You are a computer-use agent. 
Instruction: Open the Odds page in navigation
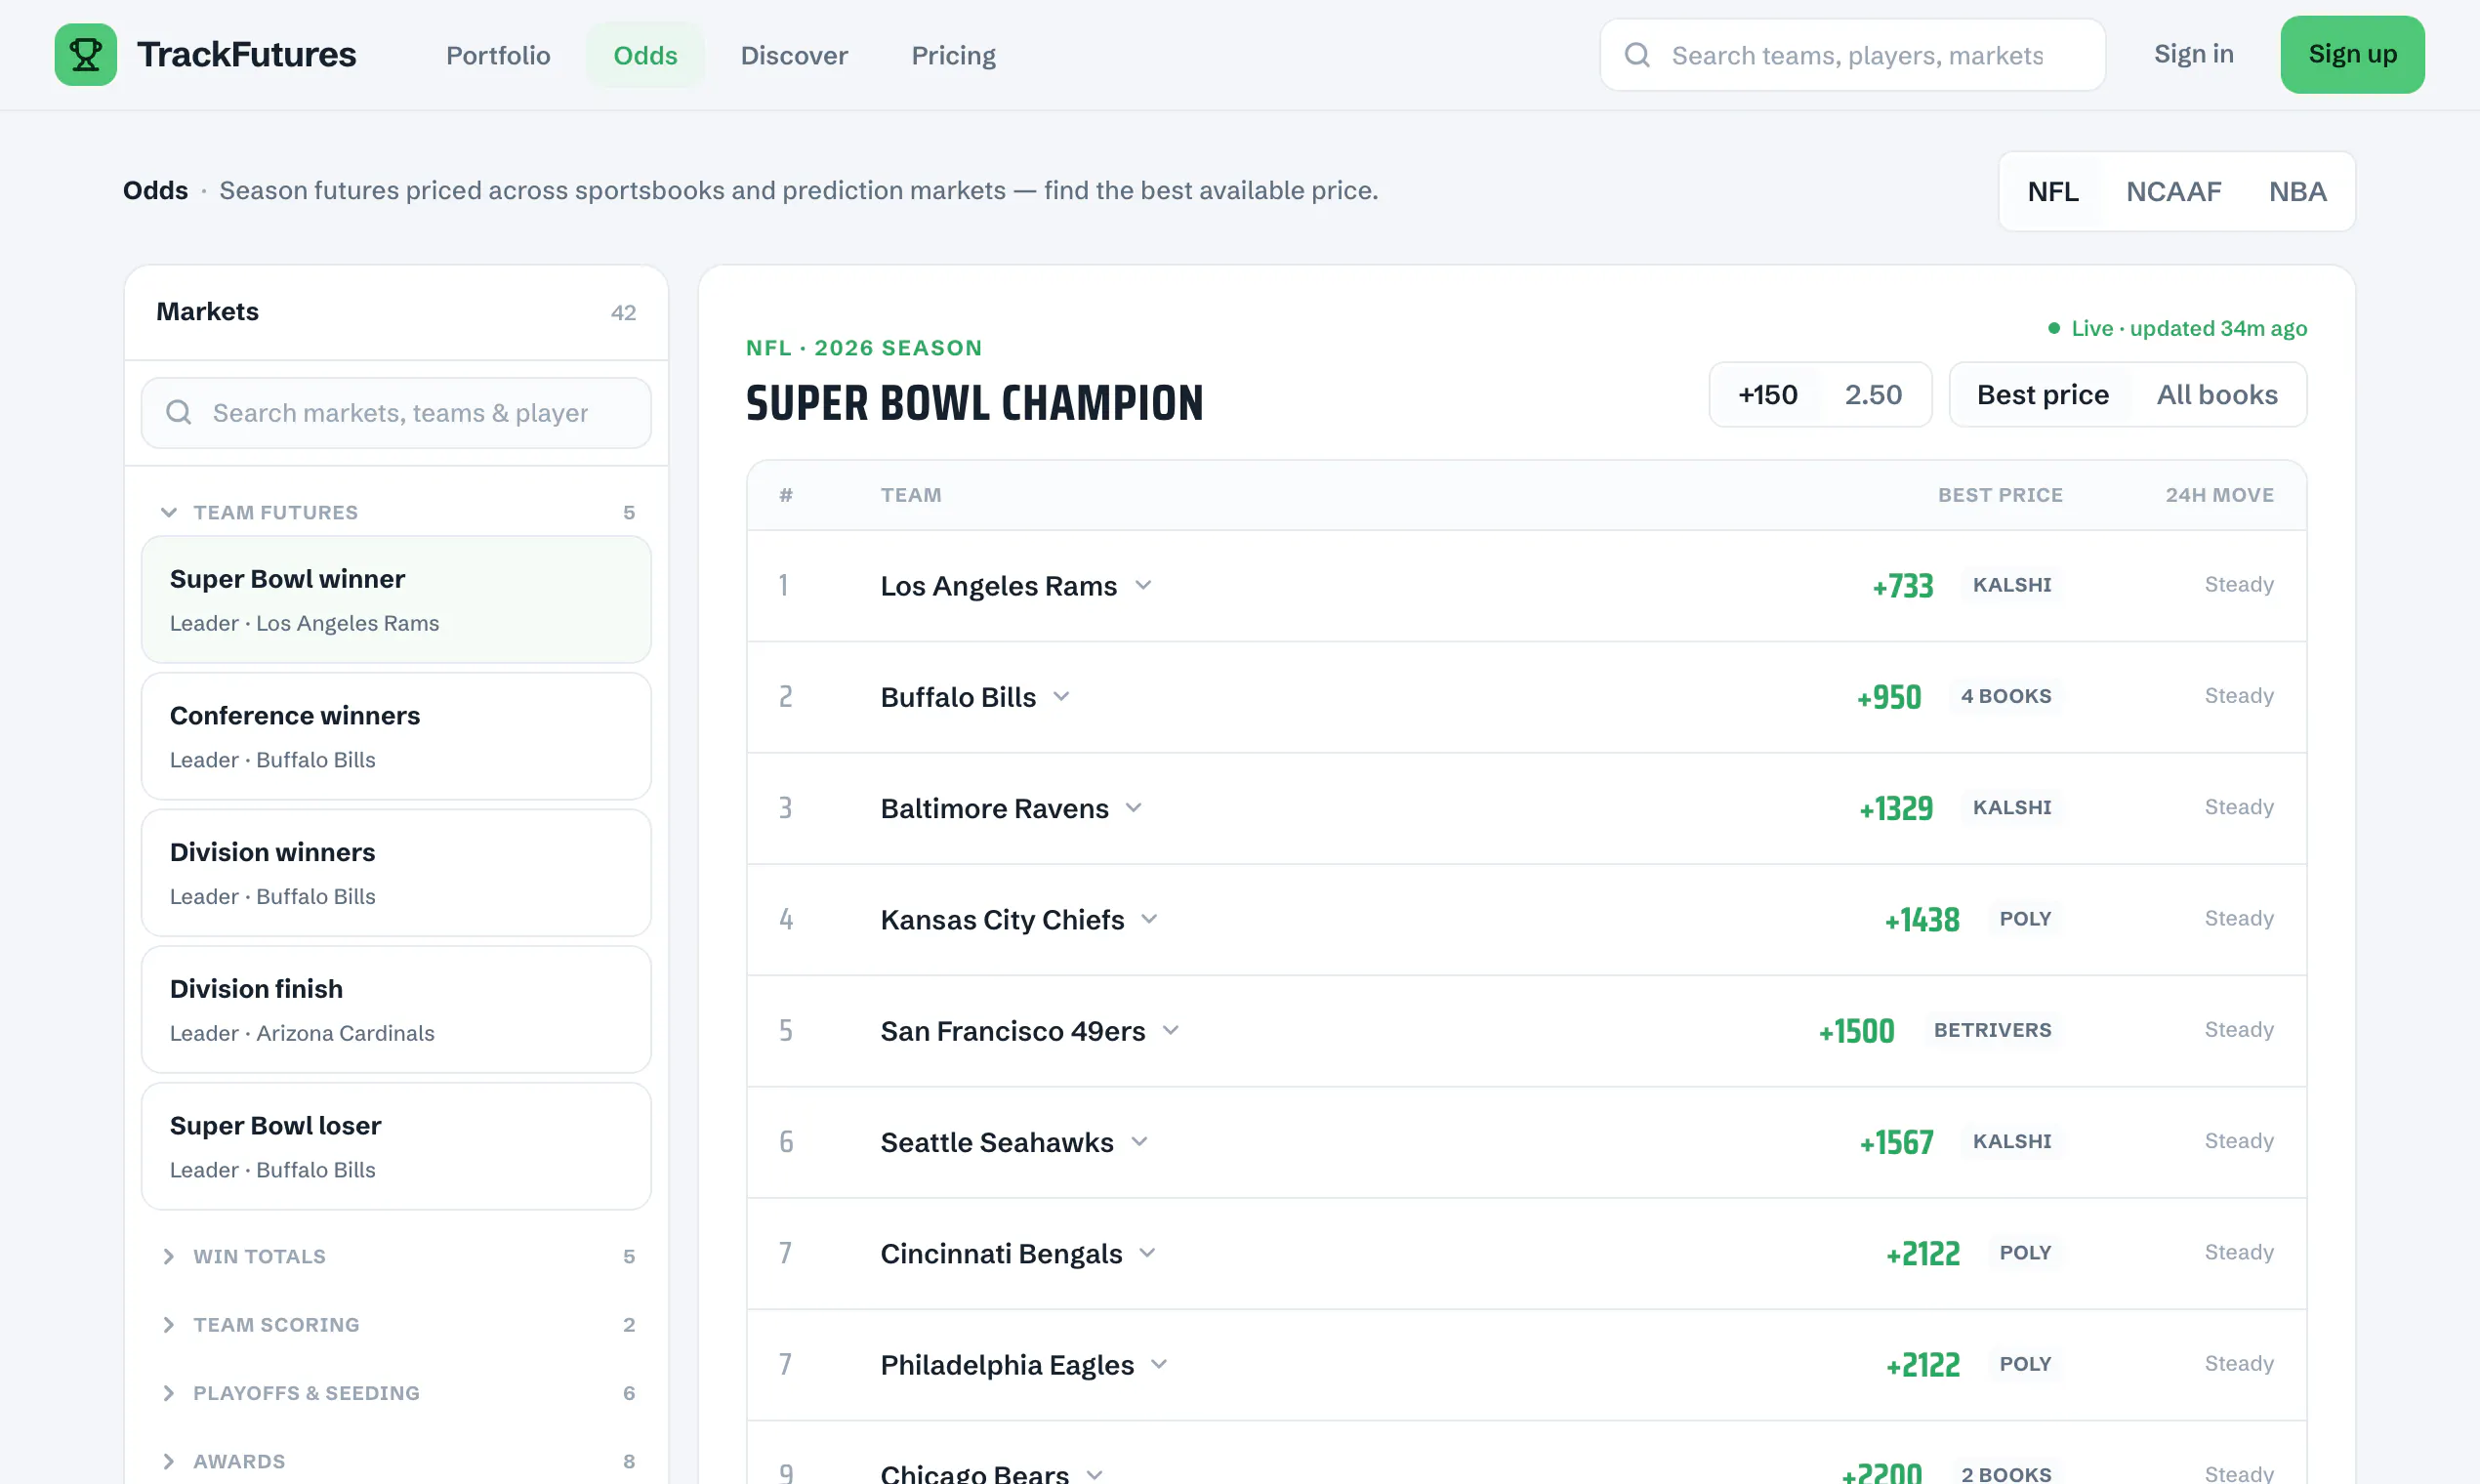click(x=645, y=55)
